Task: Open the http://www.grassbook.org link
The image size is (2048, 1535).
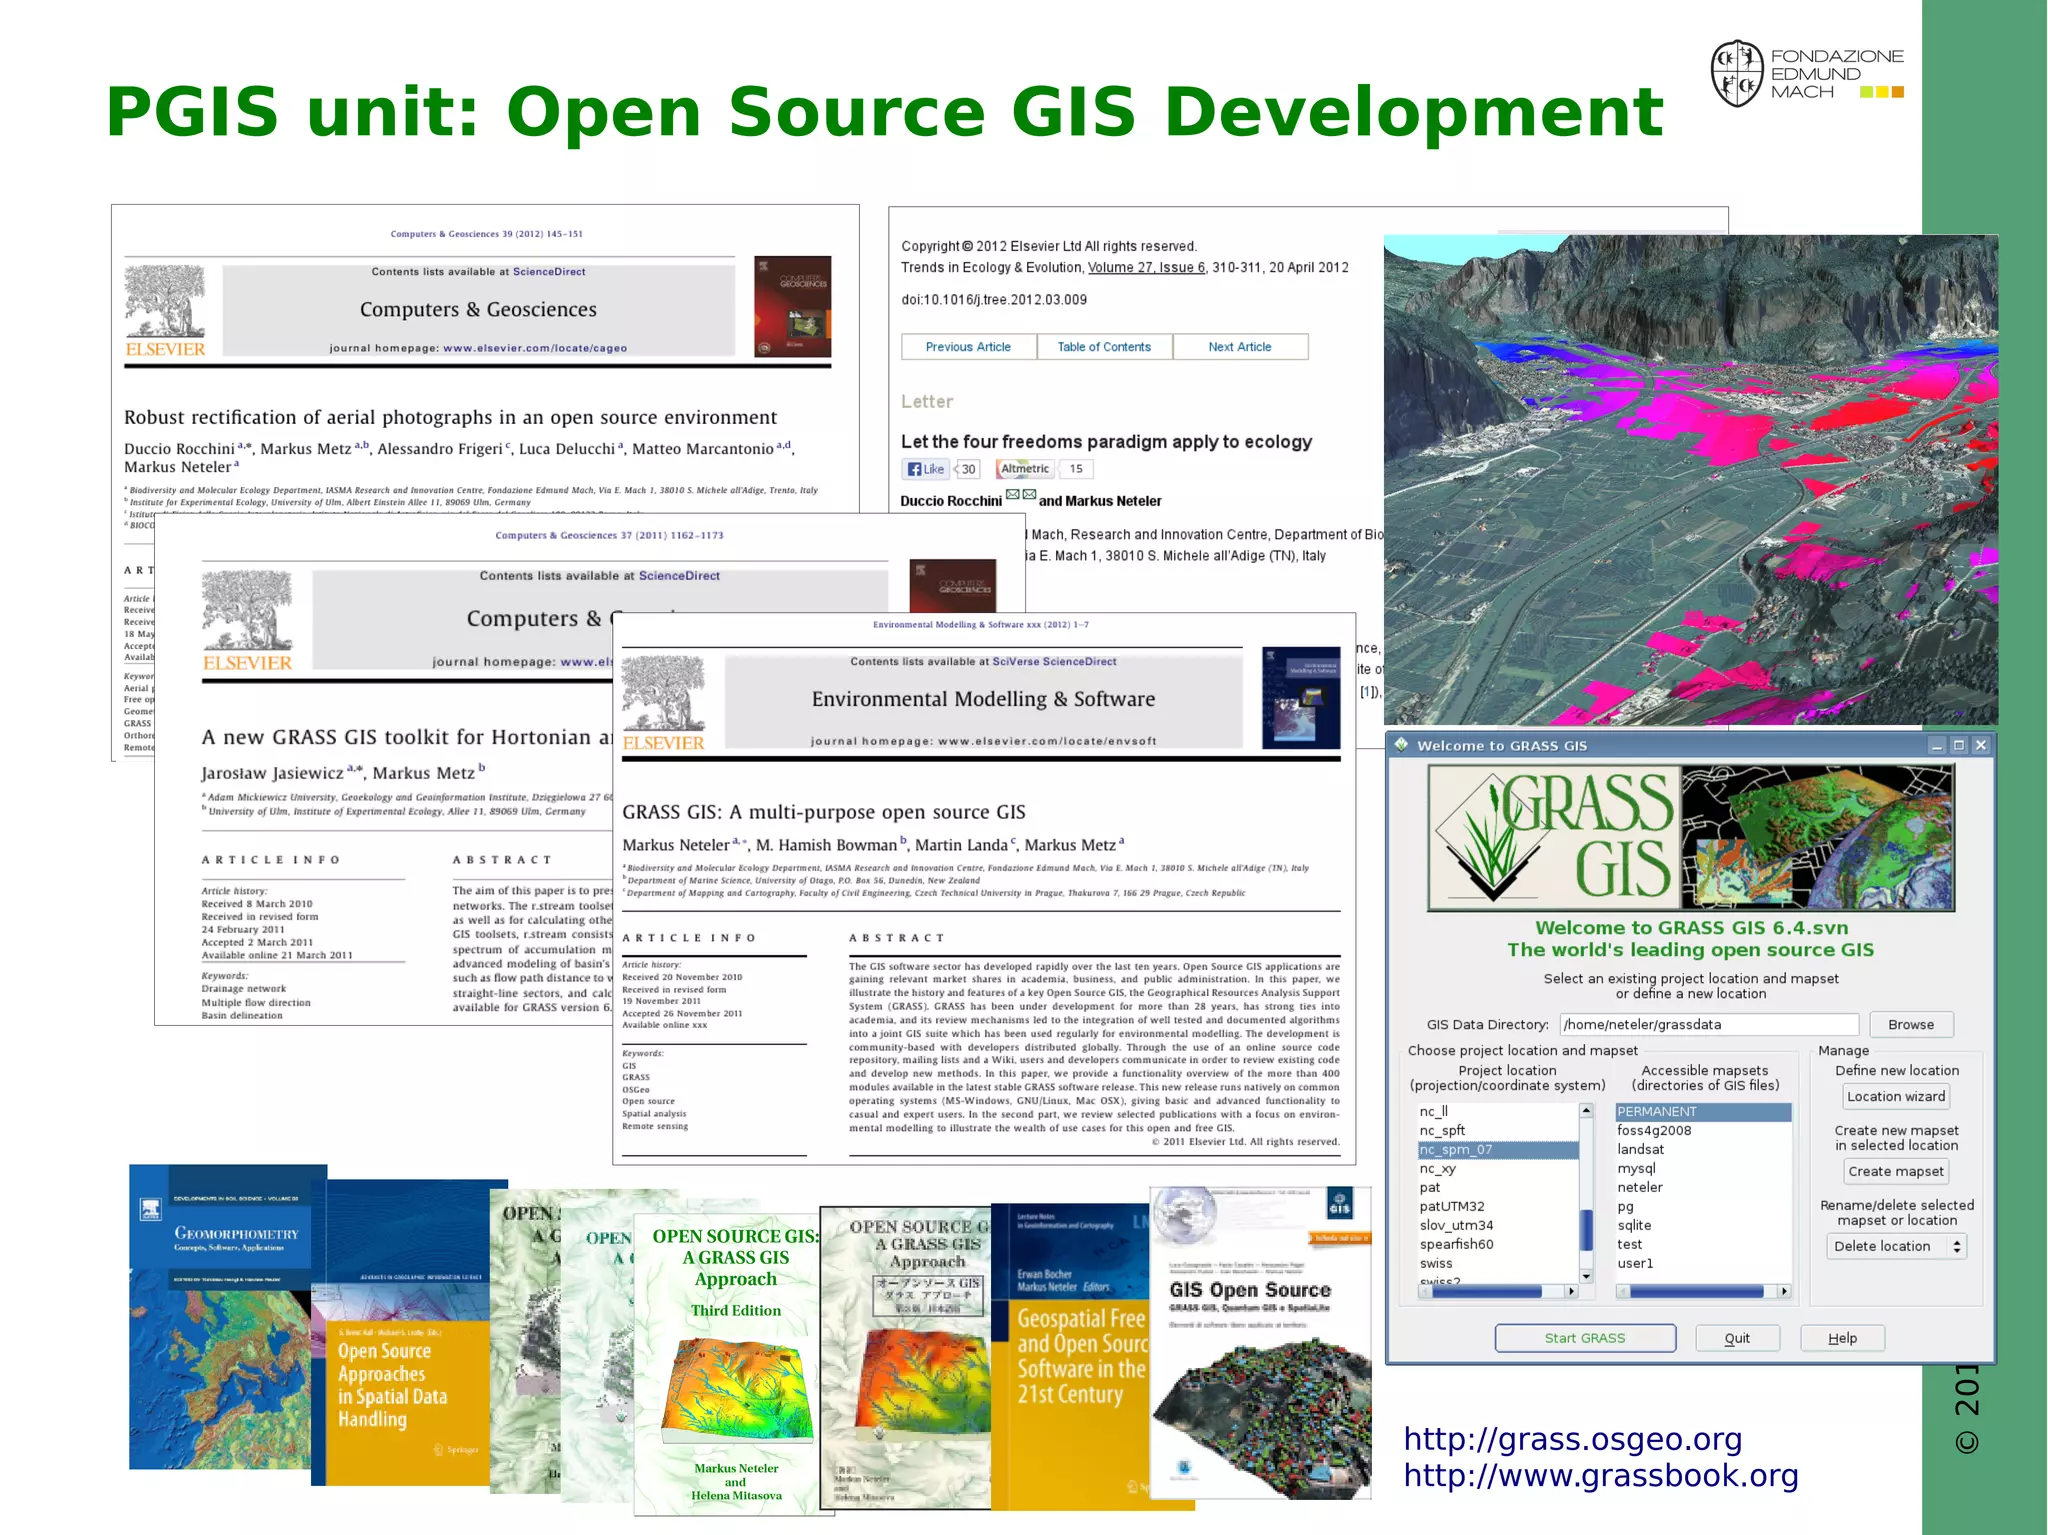Action: click(1601, 1476)
